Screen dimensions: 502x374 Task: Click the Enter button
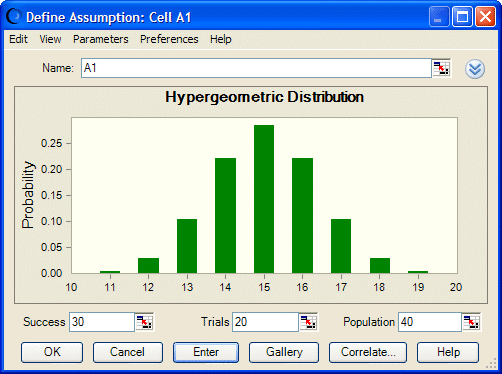coord(206,352)
